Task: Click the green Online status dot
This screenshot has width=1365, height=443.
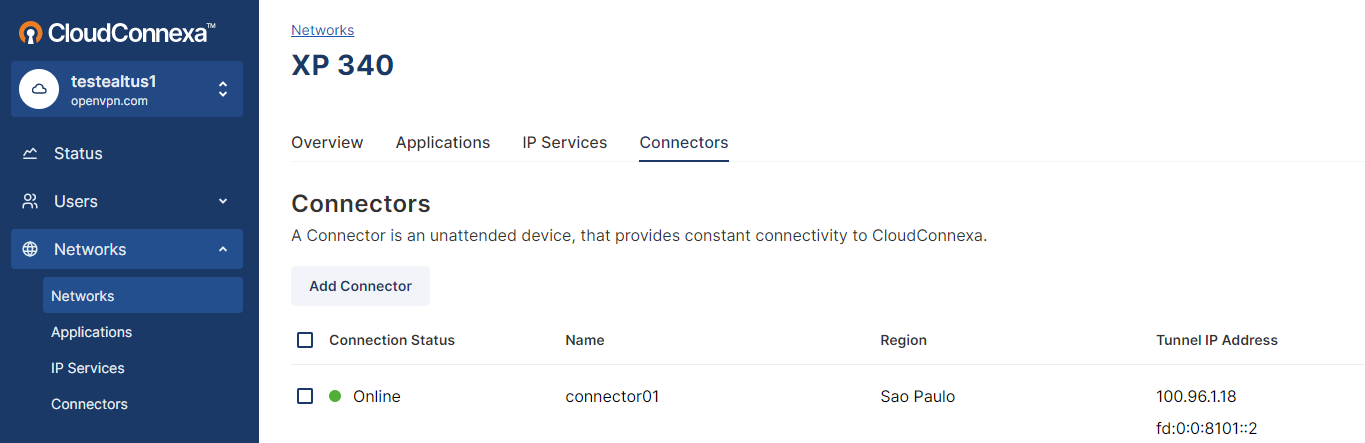Action: pos(335,396)
